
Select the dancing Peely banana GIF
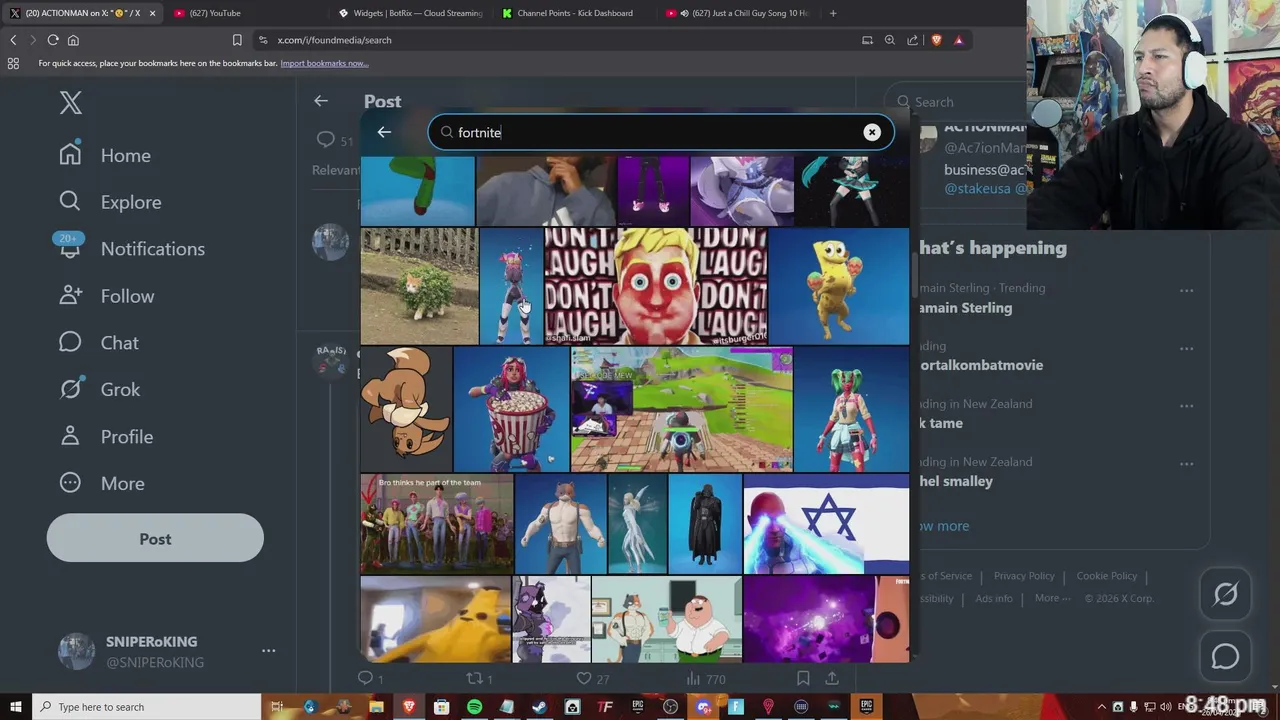[839, 286]
